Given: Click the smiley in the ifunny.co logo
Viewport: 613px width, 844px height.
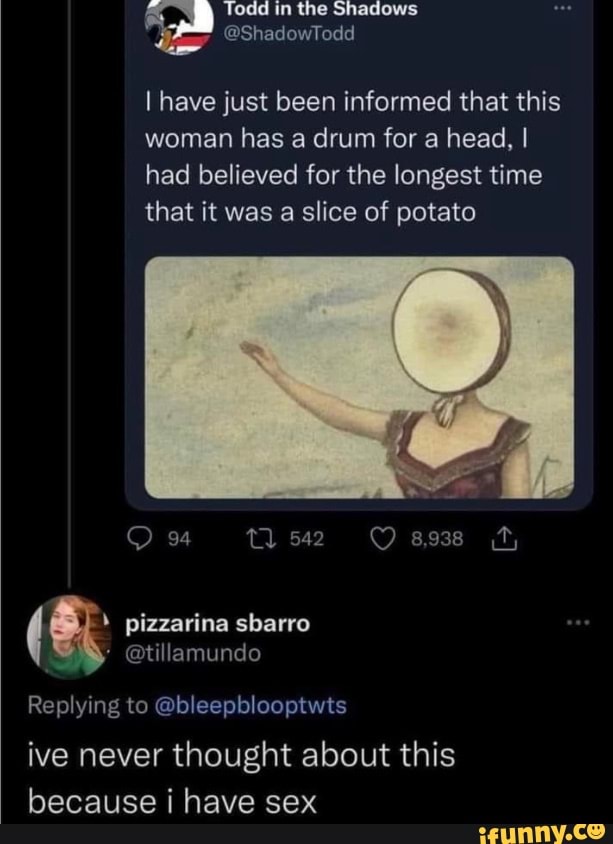Looking at the screenshot, I should pos(594,833).
